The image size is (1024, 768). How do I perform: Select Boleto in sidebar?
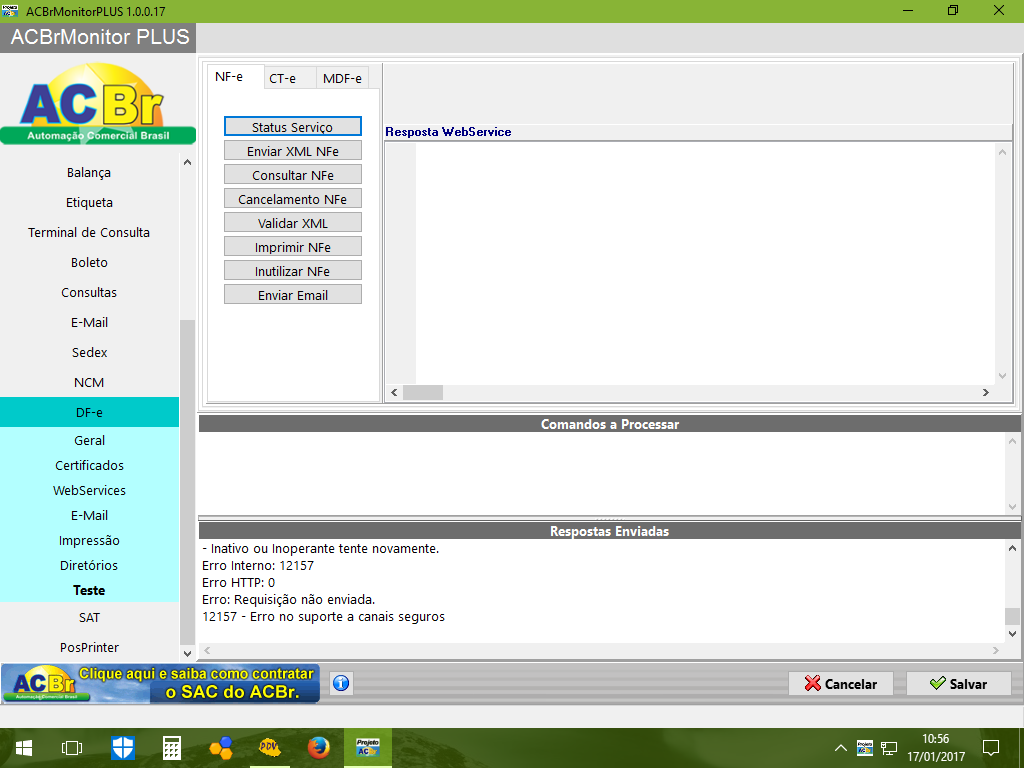89,263
